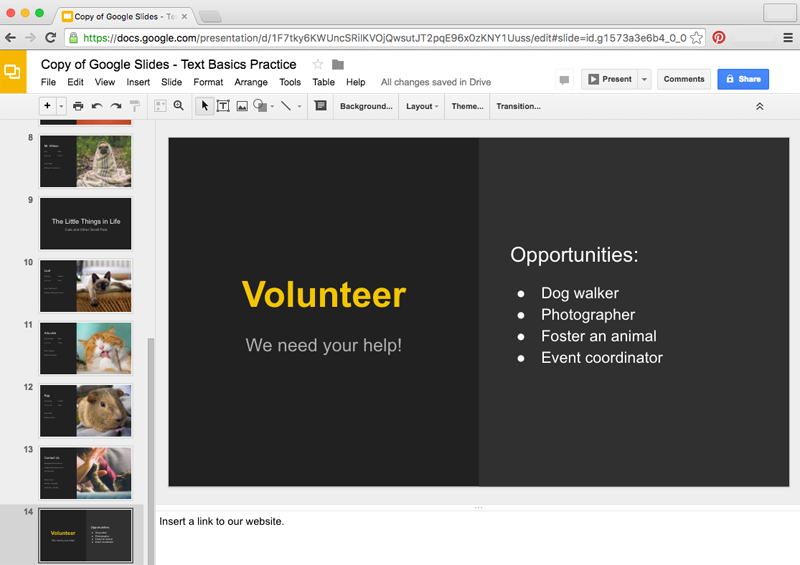This screenshot has width=800, height=565.
Task: Select slide 11 orange cat thumbnail
Action: tap(86, 348)
